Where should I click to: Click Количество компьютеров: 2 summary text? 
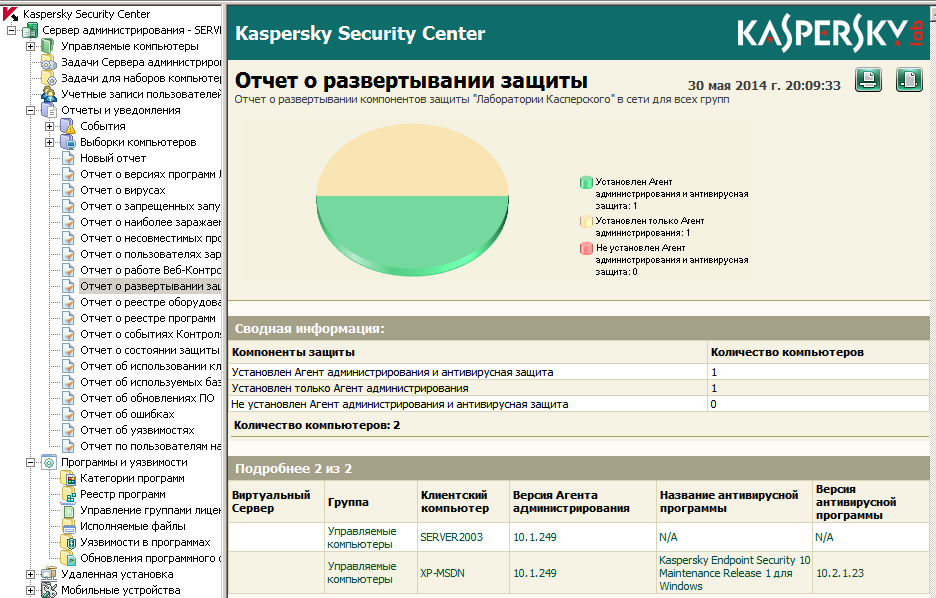[317, 426]
